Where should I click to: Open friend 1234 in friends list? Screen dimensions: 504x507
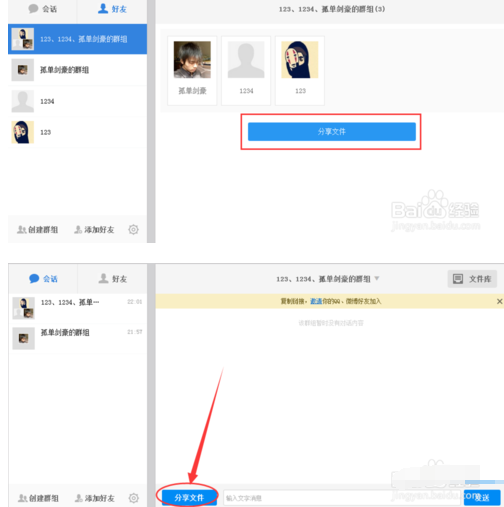[77, 101]
